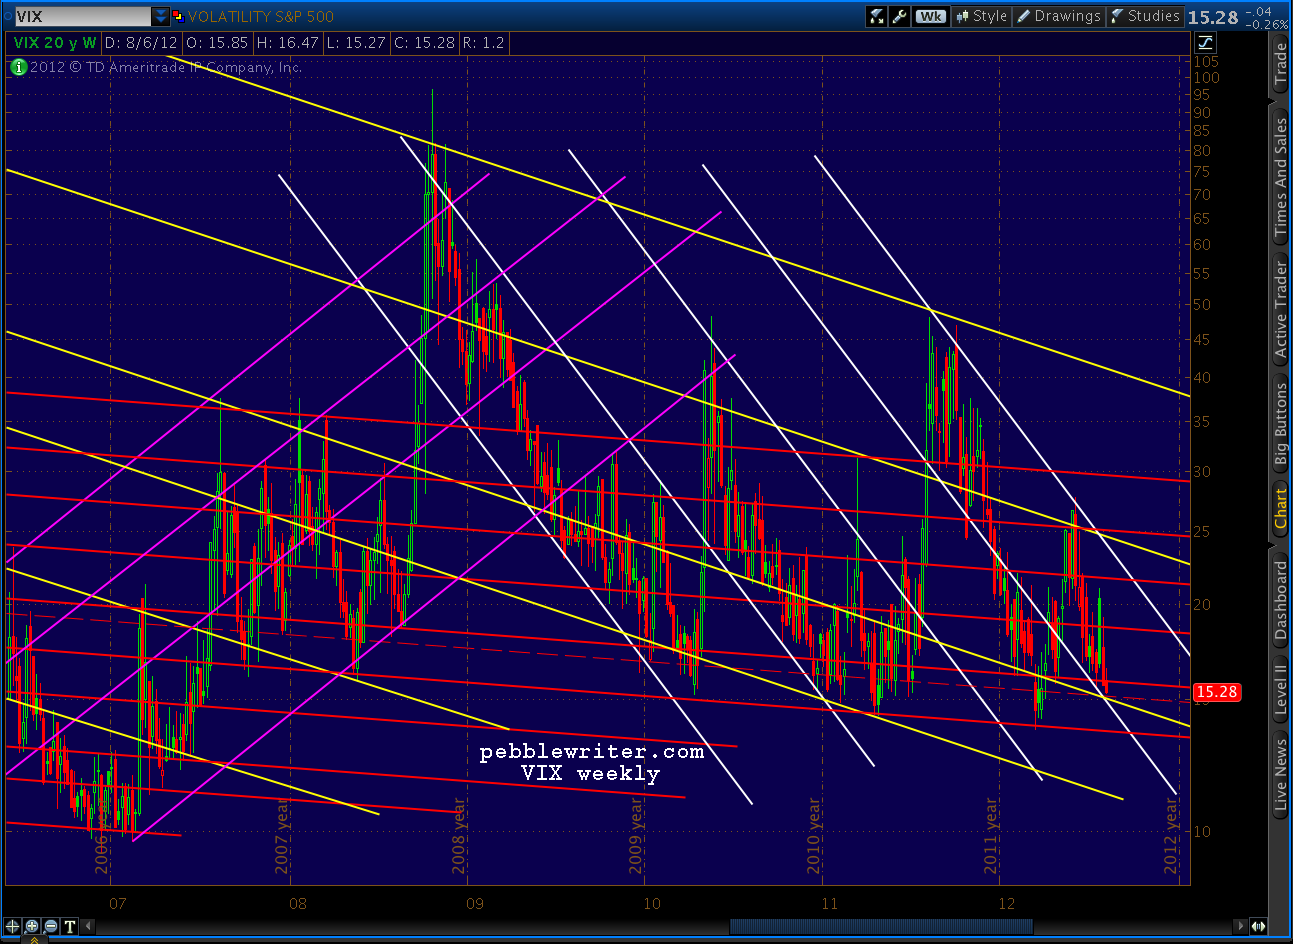Click the Drawings button
Image resolution: width=1293 pixels, height=944 pixels.
1058,16
